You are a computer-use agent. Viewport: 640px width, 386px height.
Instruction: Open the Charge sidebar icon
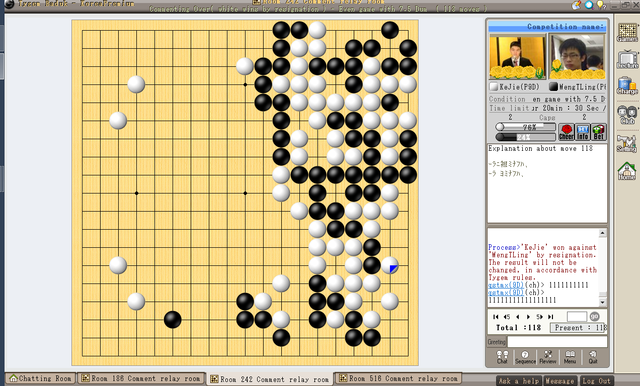coord(627,85)
